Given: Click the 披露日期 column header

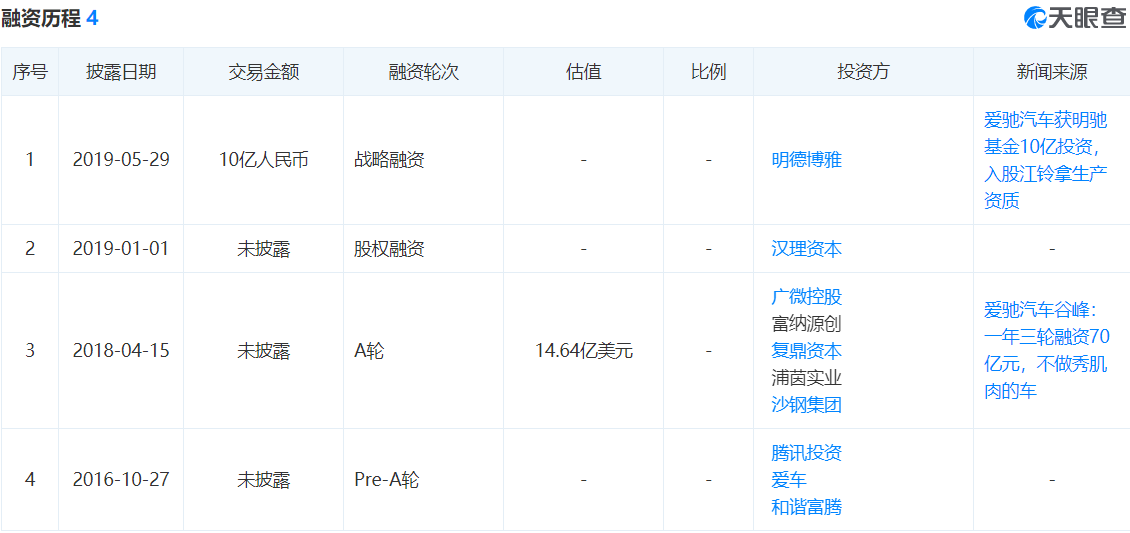Looking at the screenshot, I should (121, 72).
